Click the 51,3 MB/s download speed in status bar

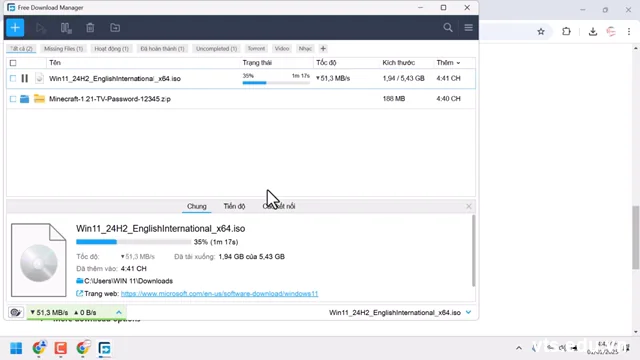49,313
